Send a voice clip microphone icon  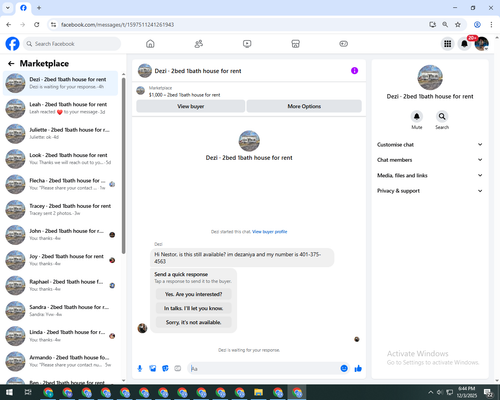140,368
